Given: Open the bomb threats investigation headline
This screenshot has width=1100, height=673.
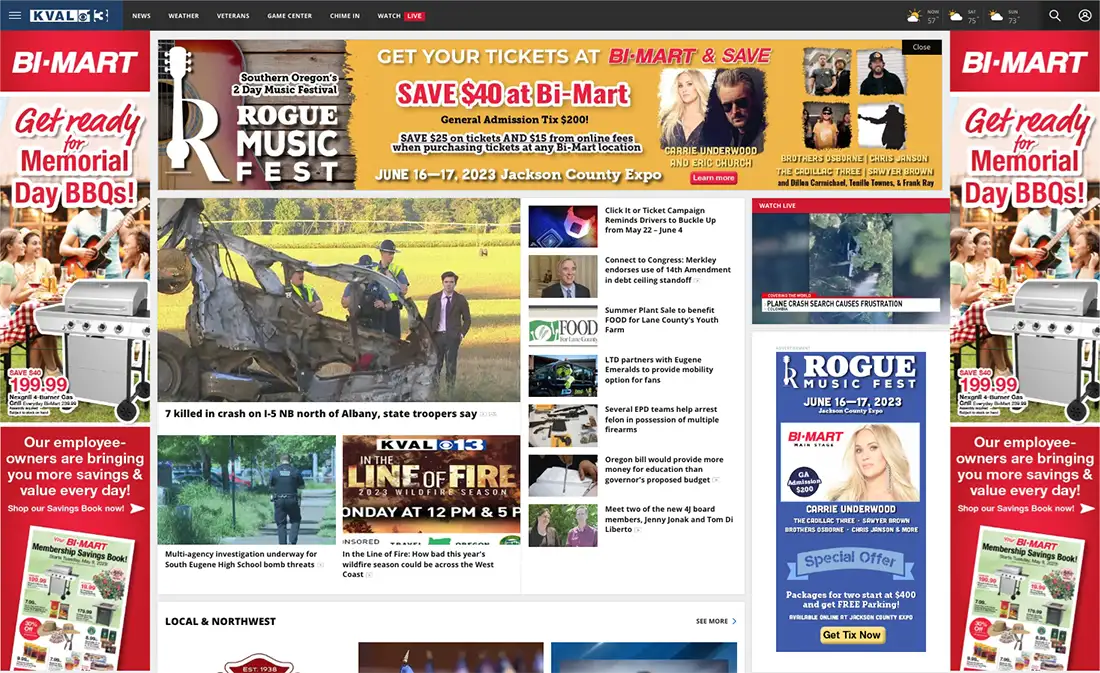Looking at the screenshot, I should coord(241,559).
